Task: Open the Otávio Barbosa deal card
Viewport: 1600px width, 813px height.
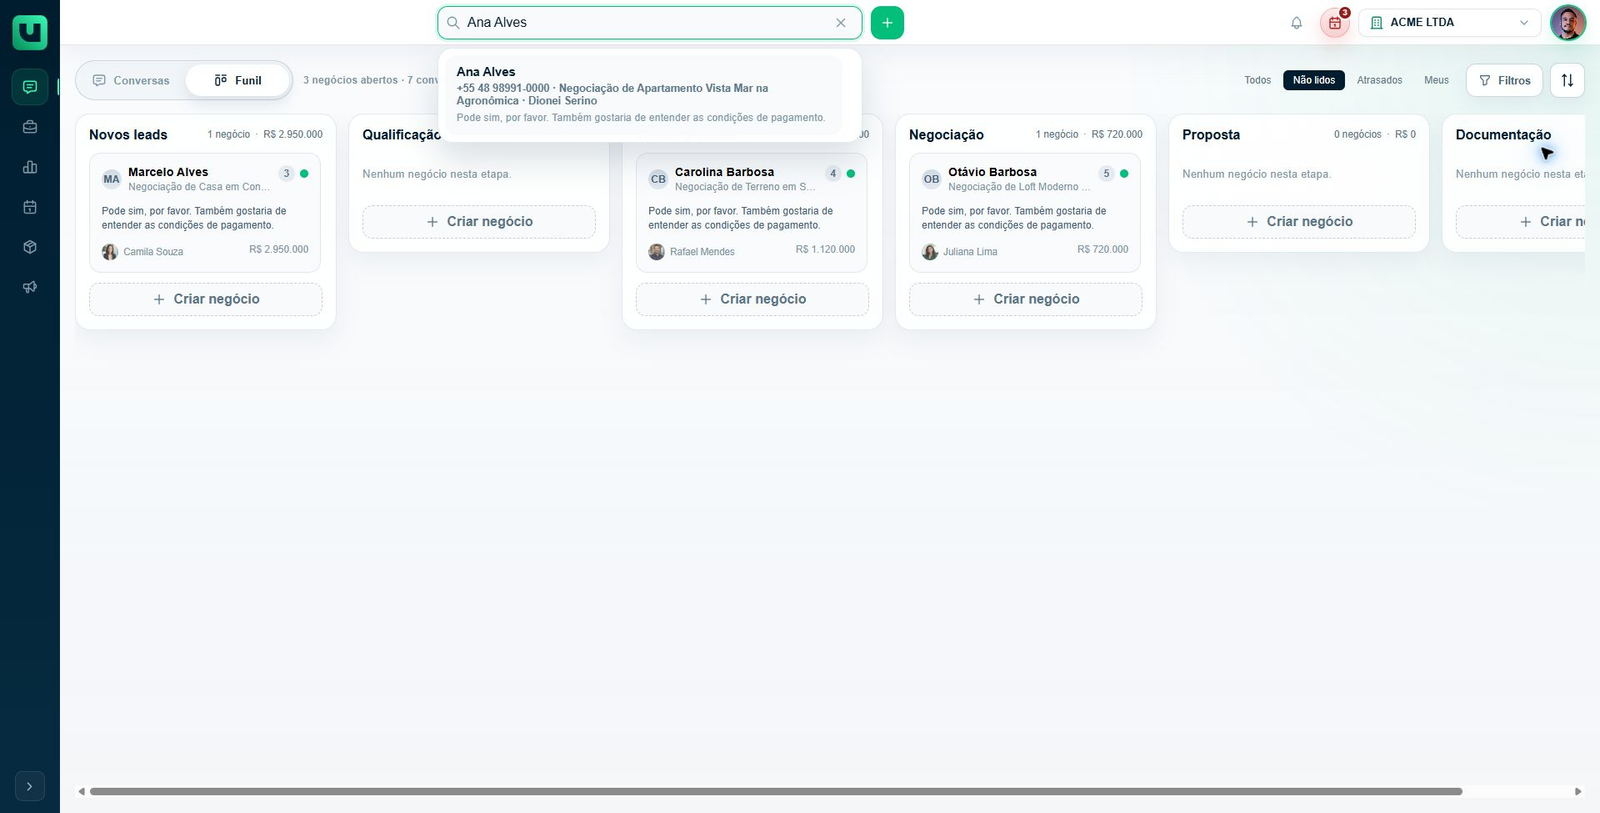Action: click(x=1025, y=212)
